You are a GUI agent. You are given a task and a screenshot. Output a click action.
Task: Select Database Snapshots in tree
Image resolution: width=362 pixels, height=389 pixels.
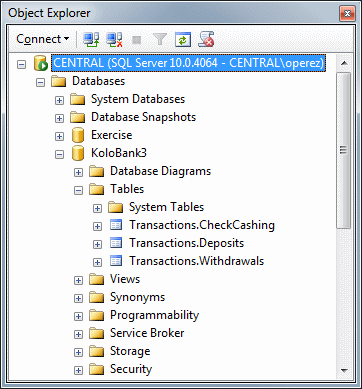(143, 117)
